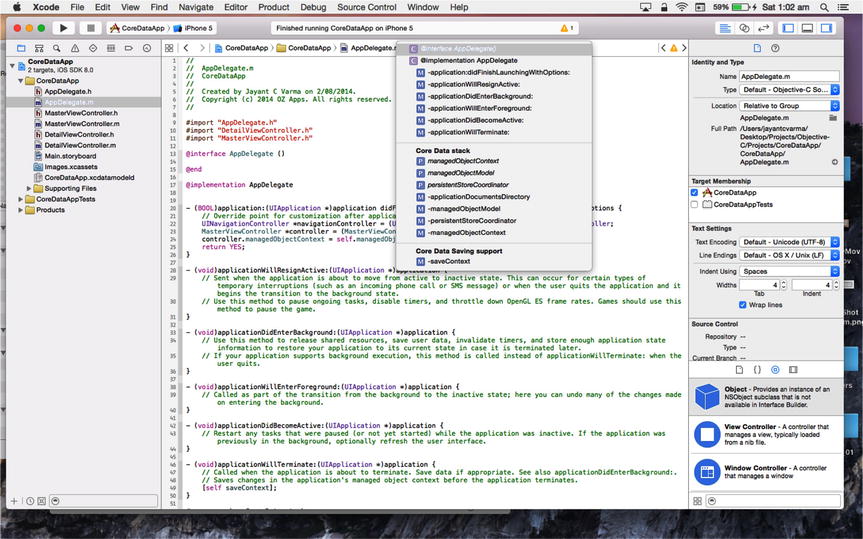Show Media library
863x539 pixels.
[793, 370]
